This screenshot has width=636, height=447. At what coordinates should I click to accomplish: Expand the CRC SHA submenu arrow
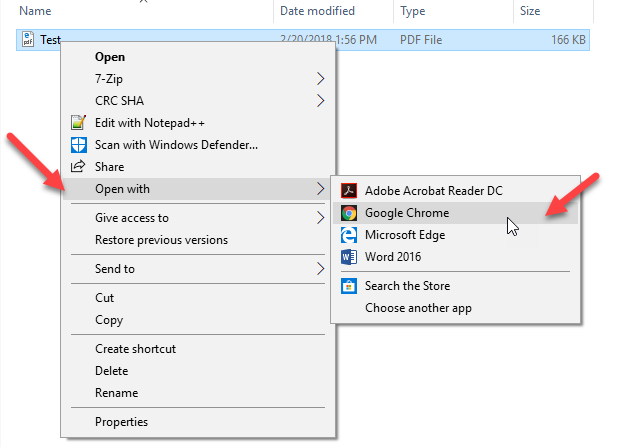pos(320,101)
